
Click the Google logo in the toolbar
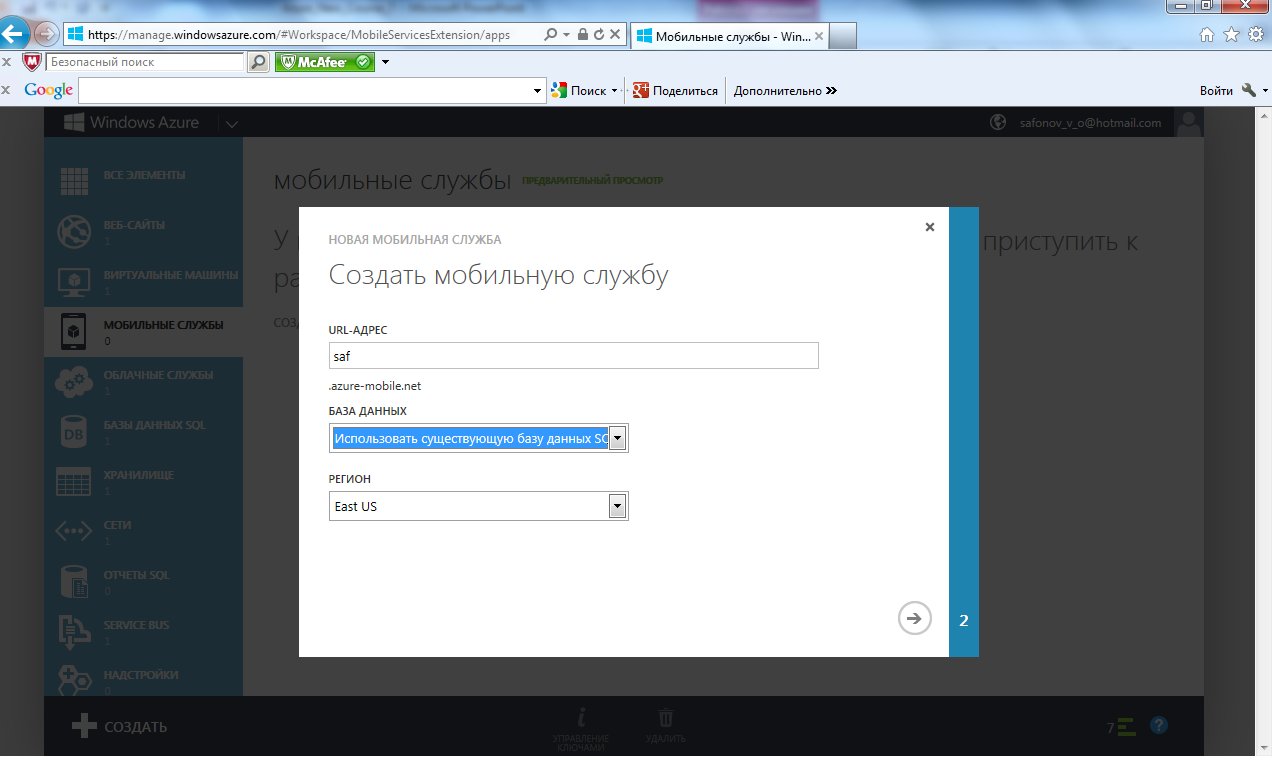tap(49, 90)
